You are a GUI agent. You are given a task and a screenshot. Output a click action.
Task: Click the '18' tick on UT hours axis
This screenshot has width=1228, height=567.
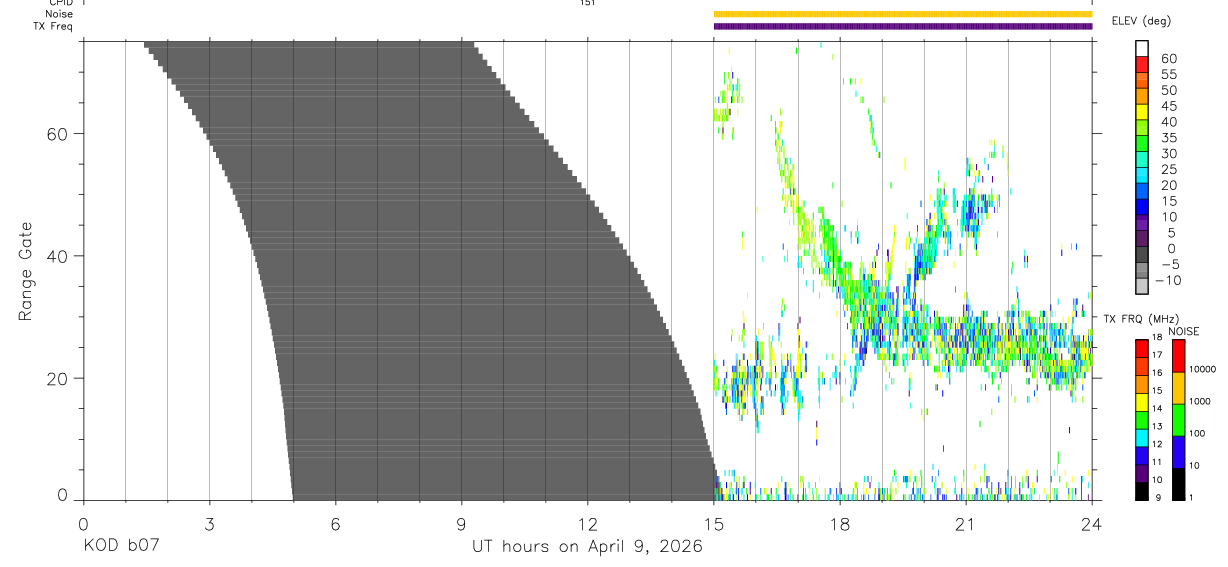click(x=839, y=524)
